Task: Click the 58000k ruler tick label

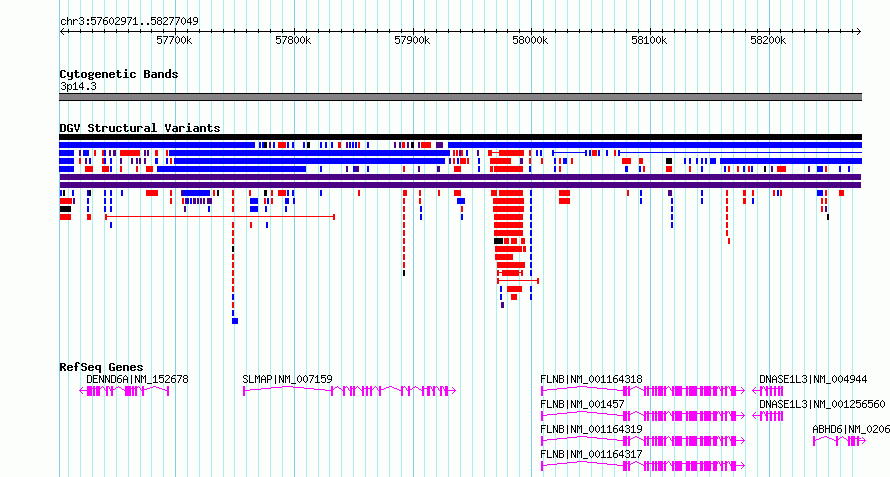Action: coord(530,40)
